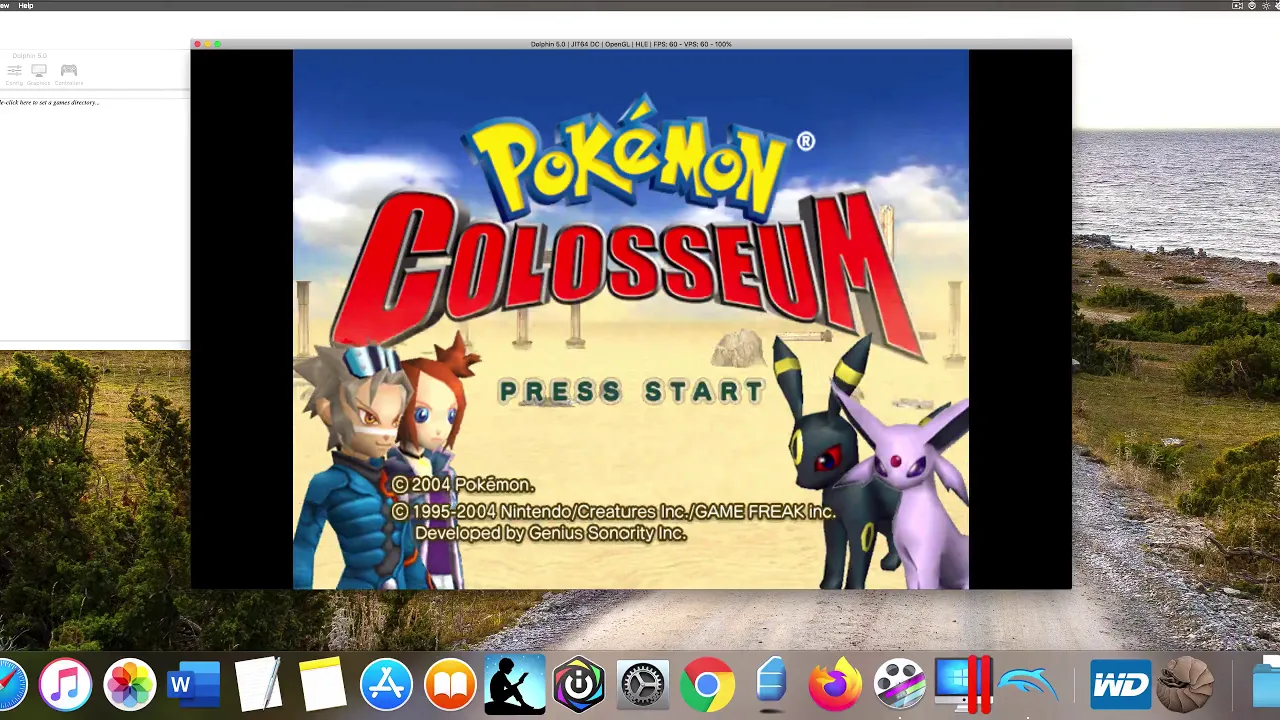
Task: Launch Google Chrome from the dock
Action: [x=707, y=685]
